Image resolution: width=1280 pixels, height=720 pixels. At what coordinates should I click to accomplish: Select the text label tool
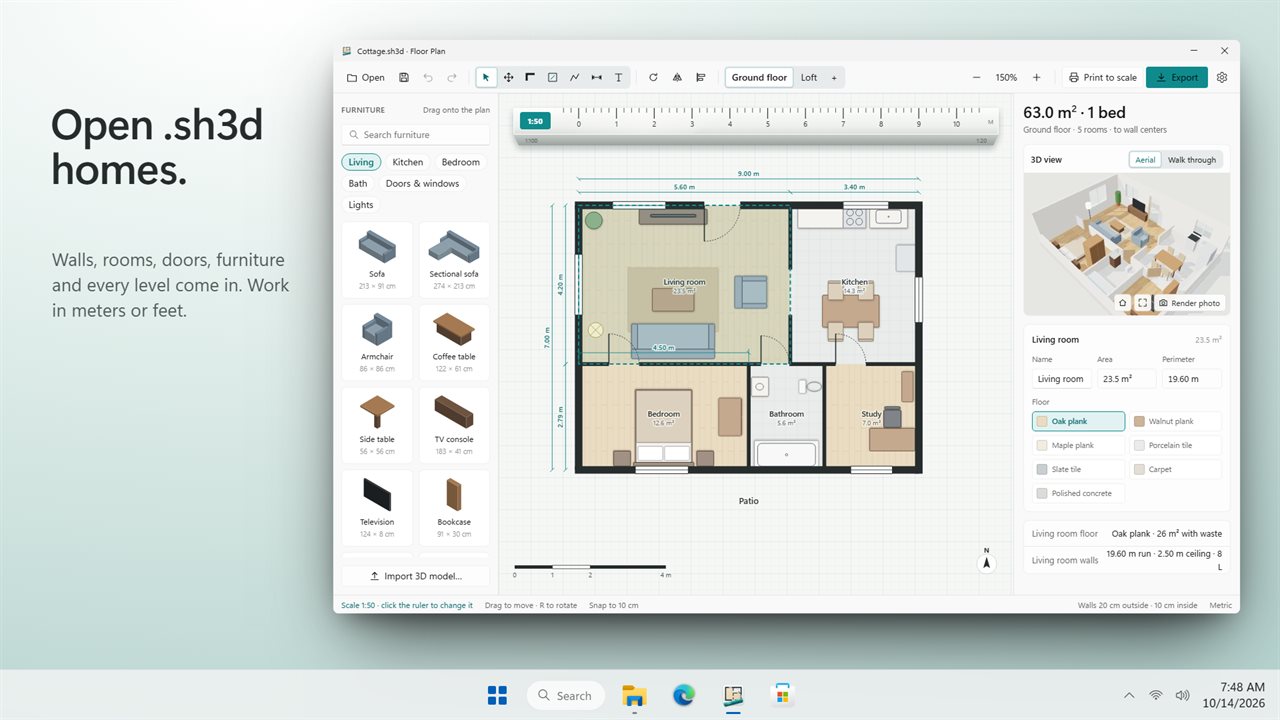[x=618, y=77]
